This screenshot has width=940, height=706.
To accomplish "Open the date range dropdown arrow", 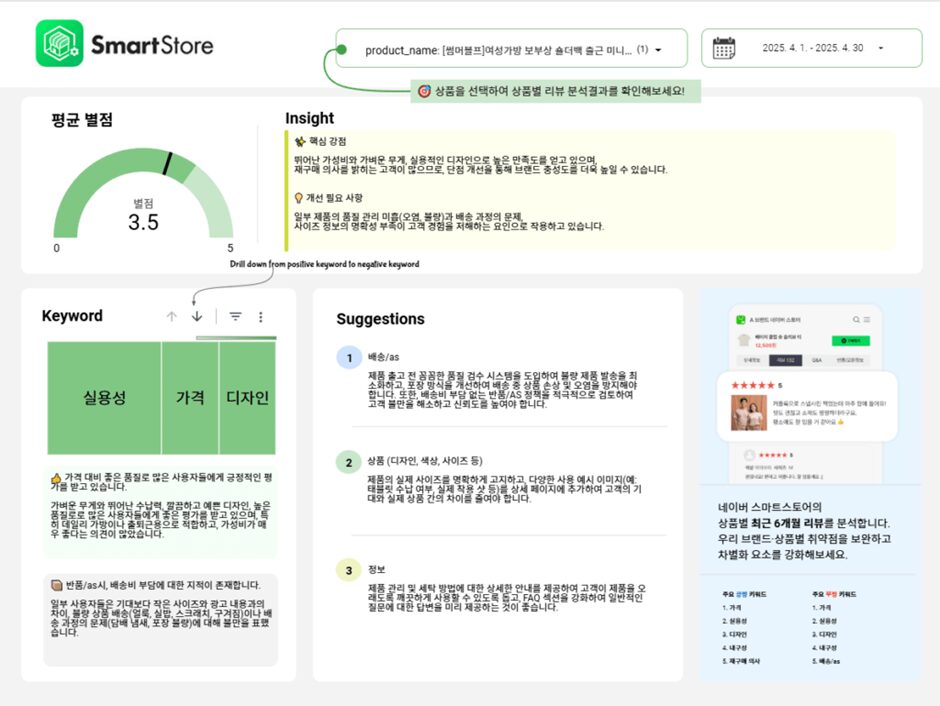I will 881,48.
